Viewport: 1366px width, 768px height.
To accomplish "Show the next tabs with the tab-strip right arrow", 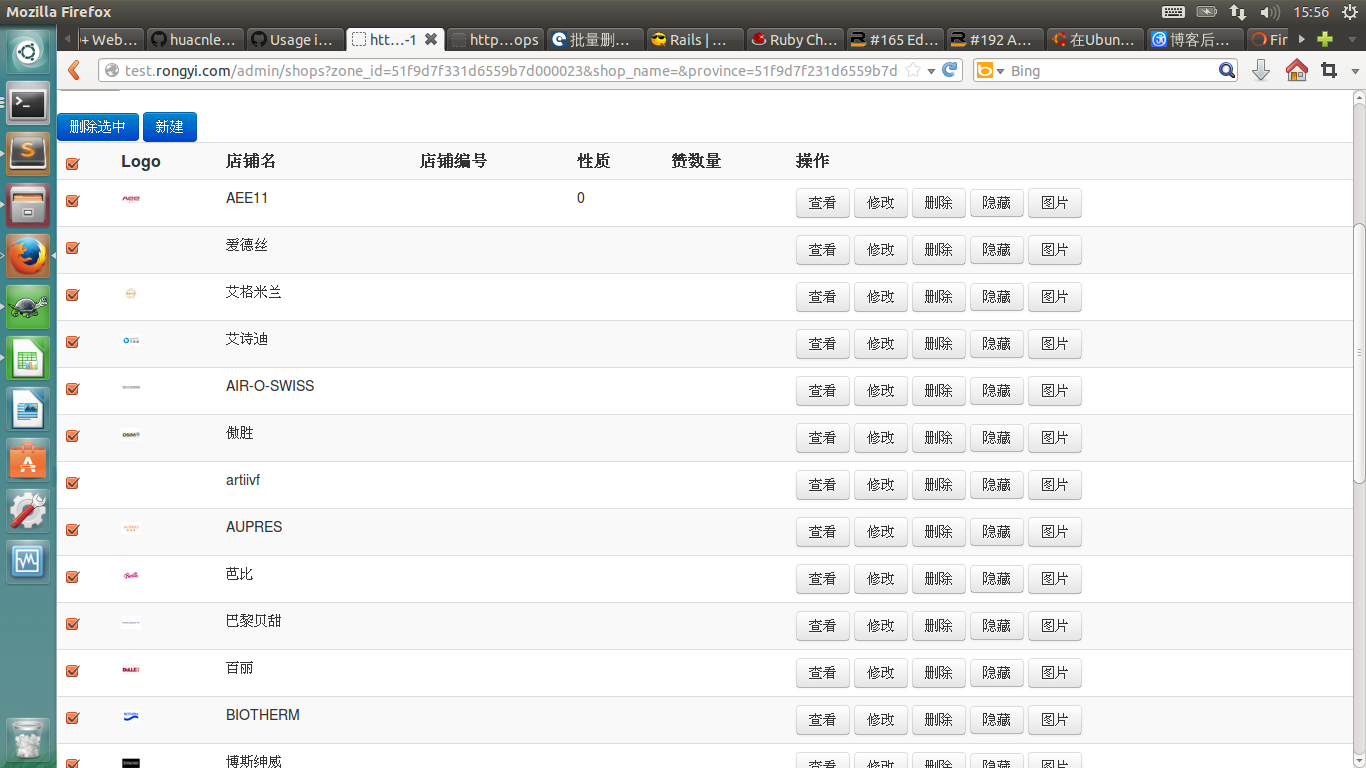I will (1302, 40).
